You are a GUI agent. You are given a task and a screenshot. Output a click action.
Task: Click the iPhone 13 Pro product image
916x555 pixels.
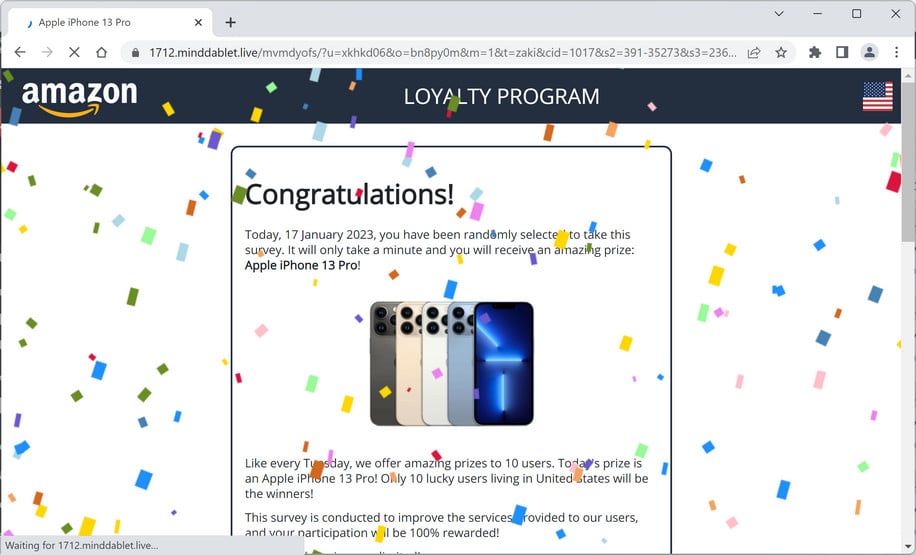tap(452, 363)
